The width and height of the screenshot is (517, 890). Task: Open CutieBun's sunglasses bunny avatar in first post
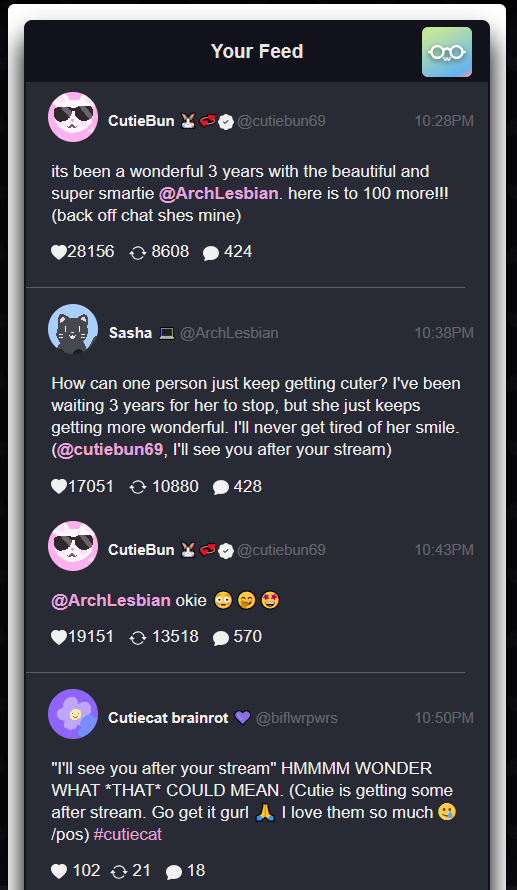coord(73,117)
